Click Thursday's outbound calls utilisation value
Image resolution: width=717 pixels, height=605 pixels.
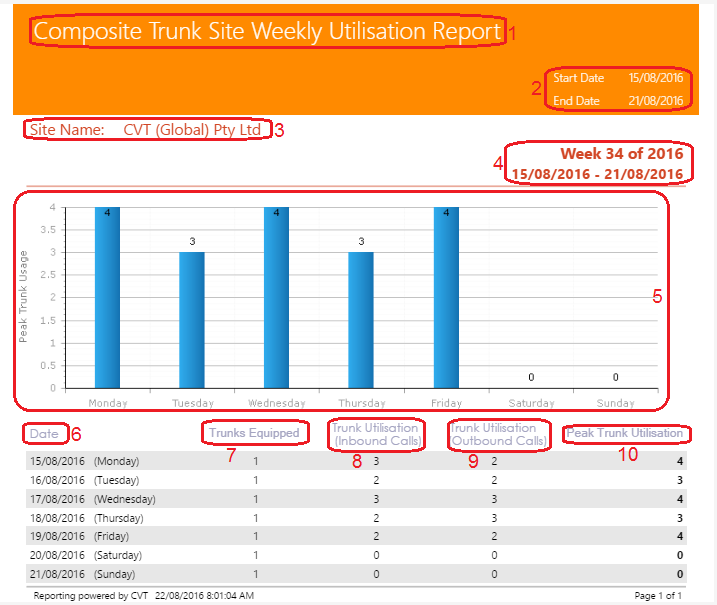(x=494, y=518)
